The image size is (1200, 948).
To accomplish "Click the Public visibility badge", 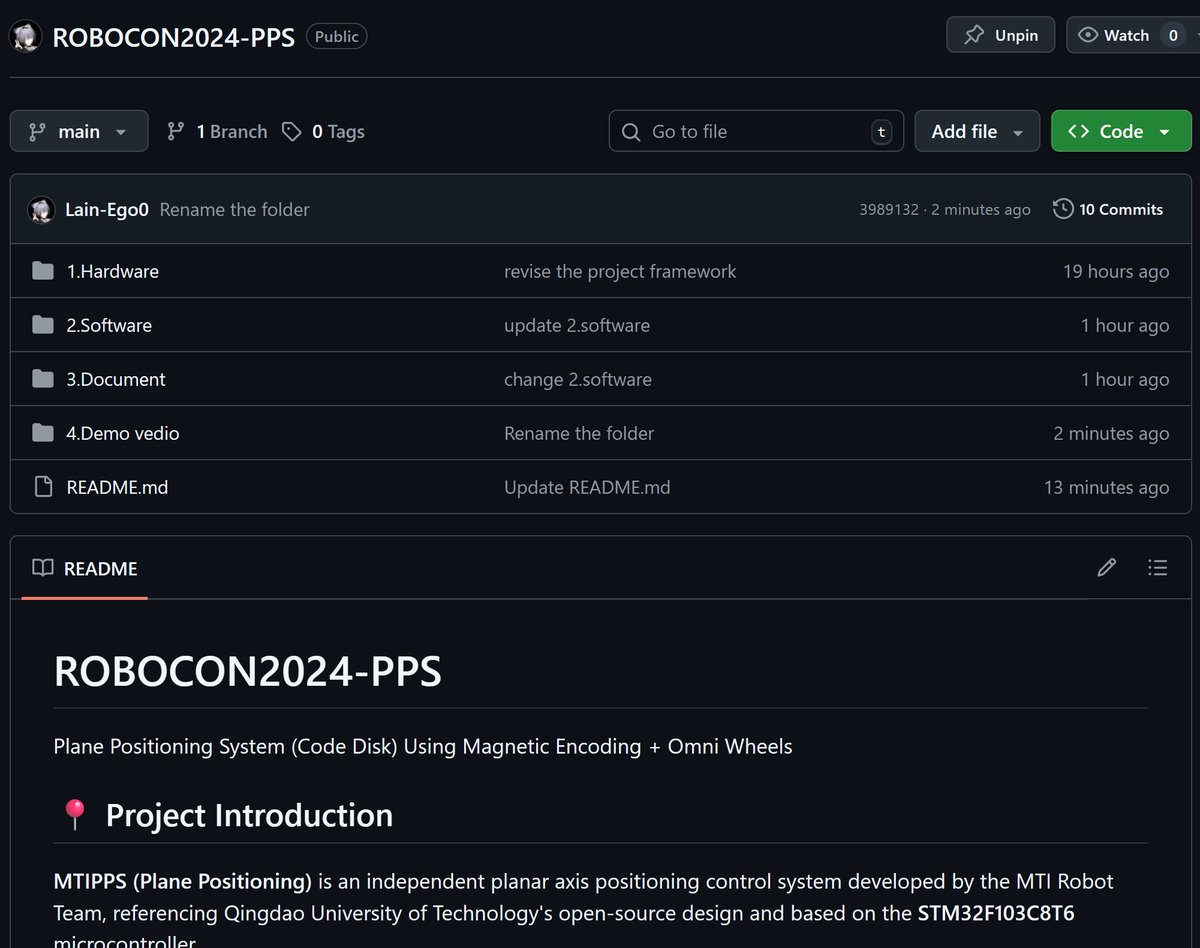I will point(336,36).
